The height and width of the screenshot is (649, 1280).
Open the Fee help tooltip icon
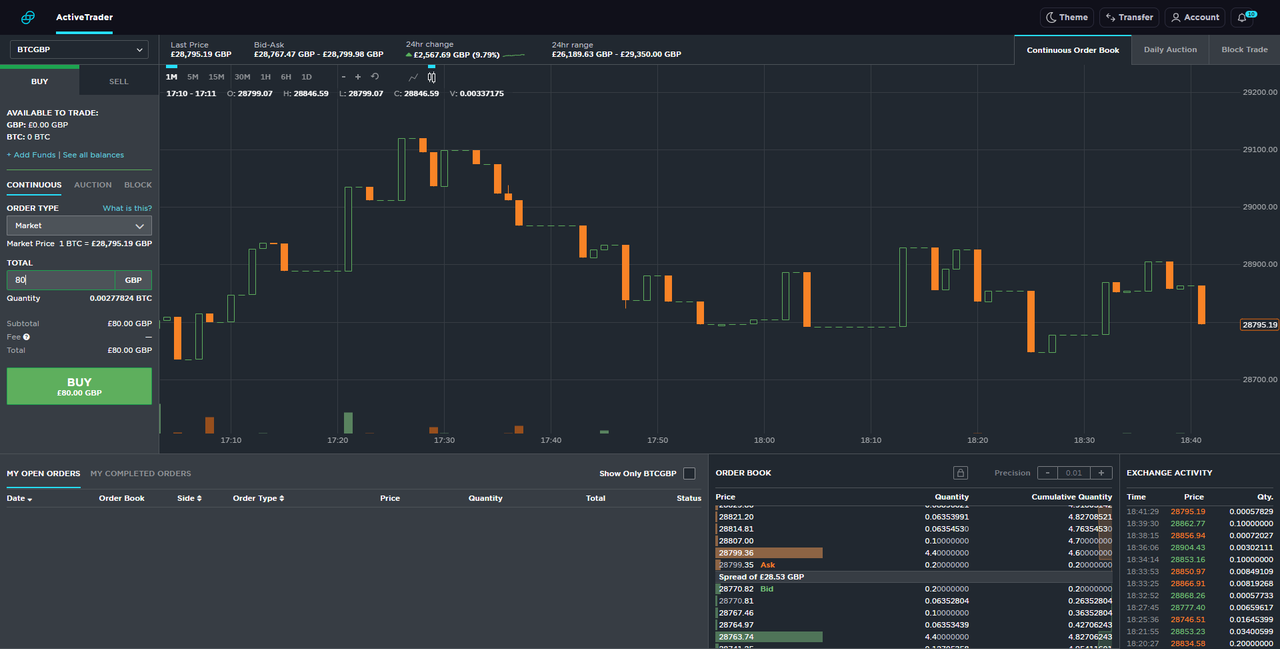coord(27,337)
